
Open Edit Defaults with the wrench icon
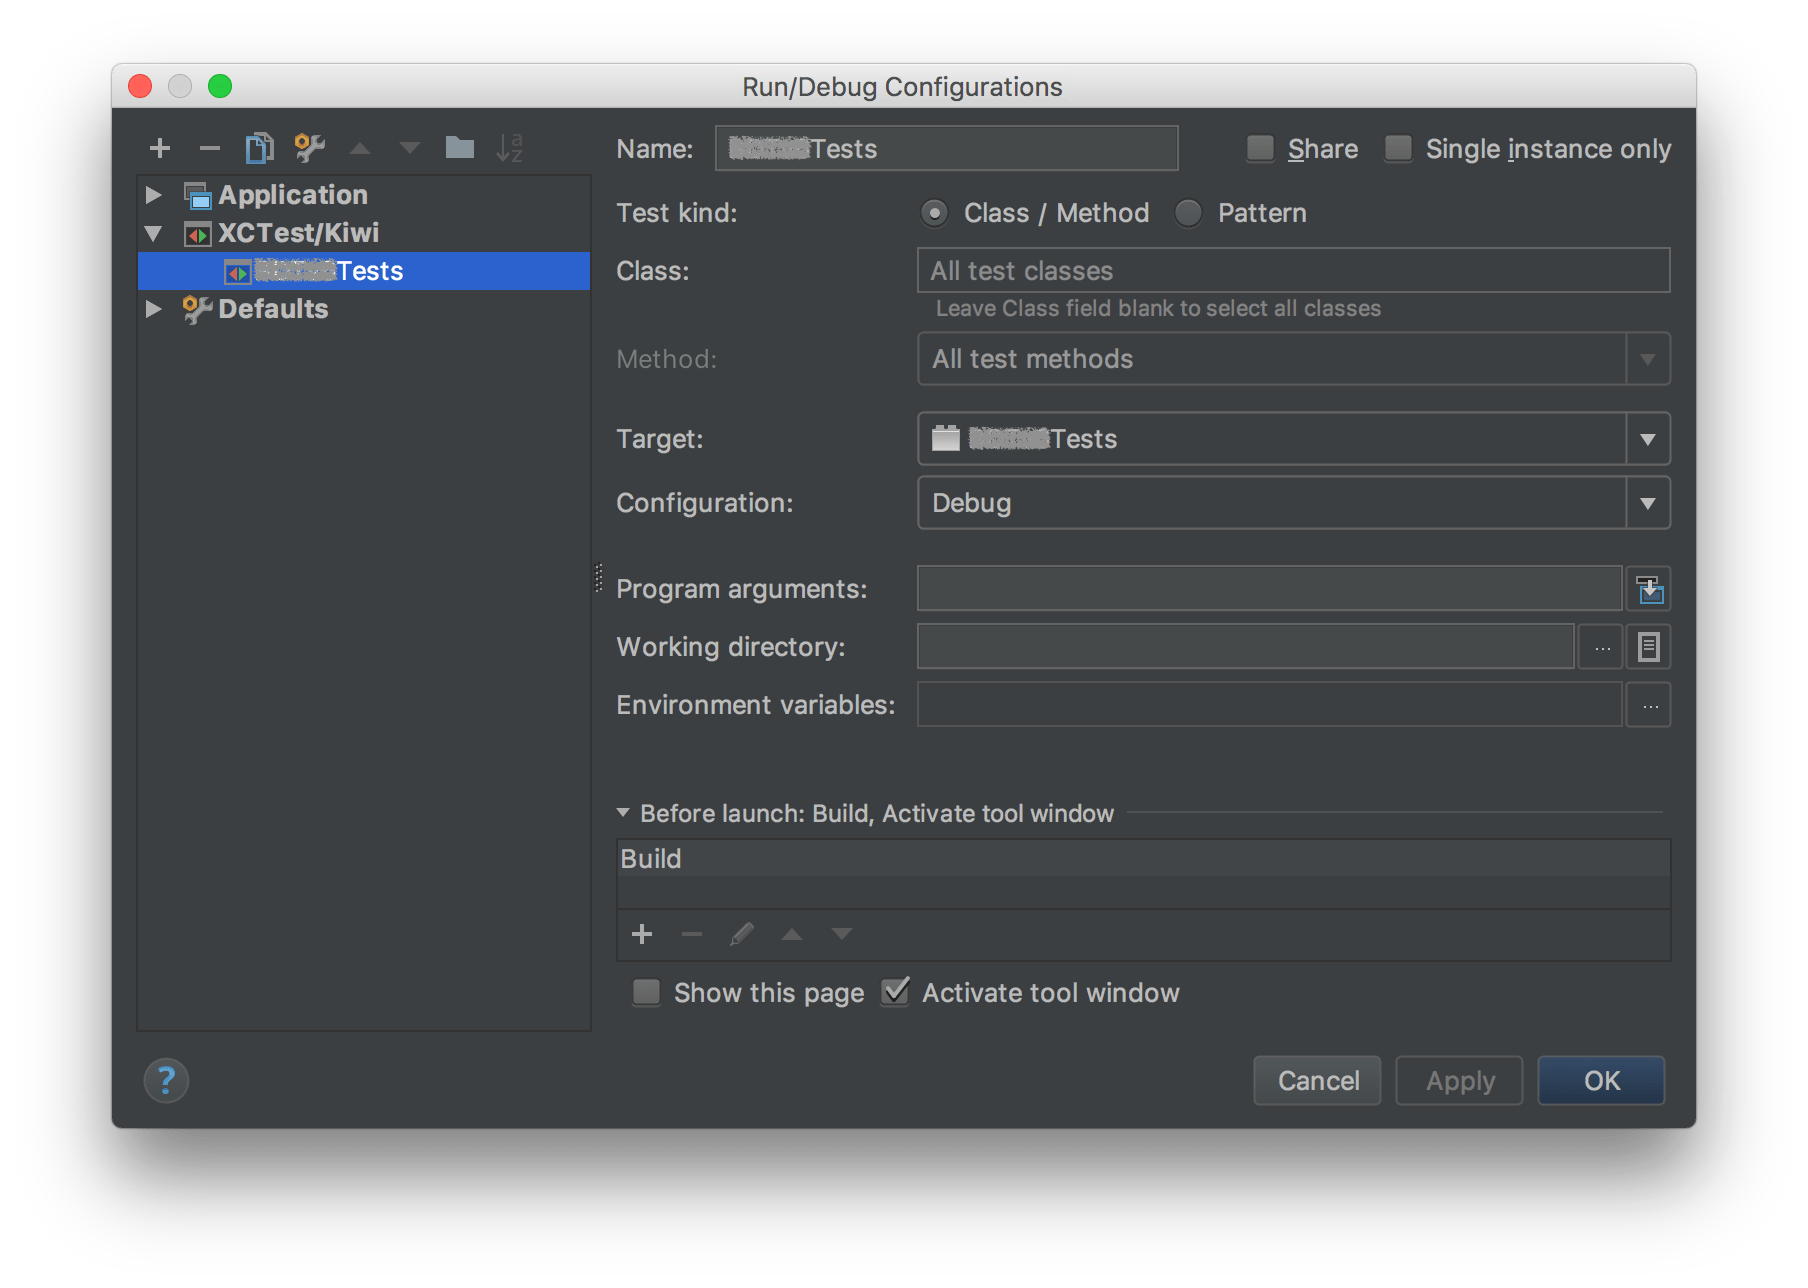point(309,147)
